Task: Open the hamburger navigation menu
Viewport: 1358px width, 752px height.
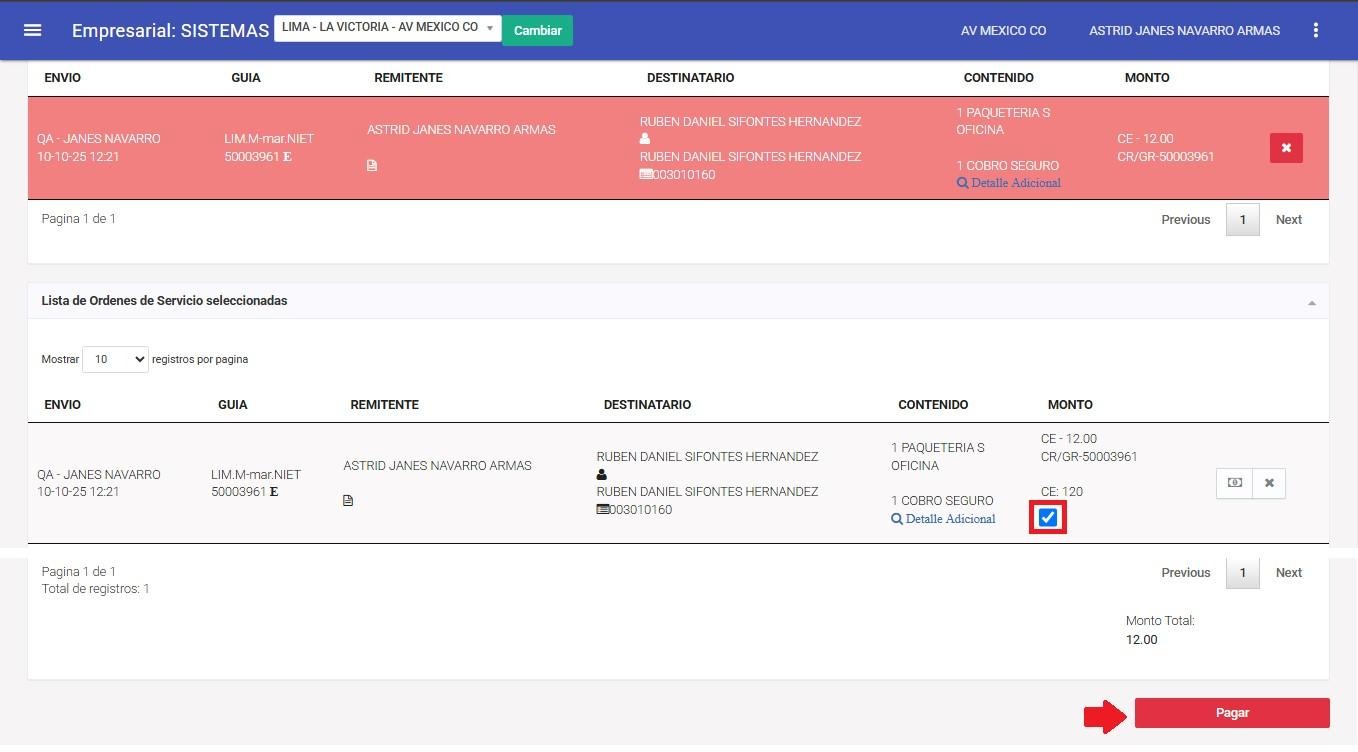Action: point(32,30)
